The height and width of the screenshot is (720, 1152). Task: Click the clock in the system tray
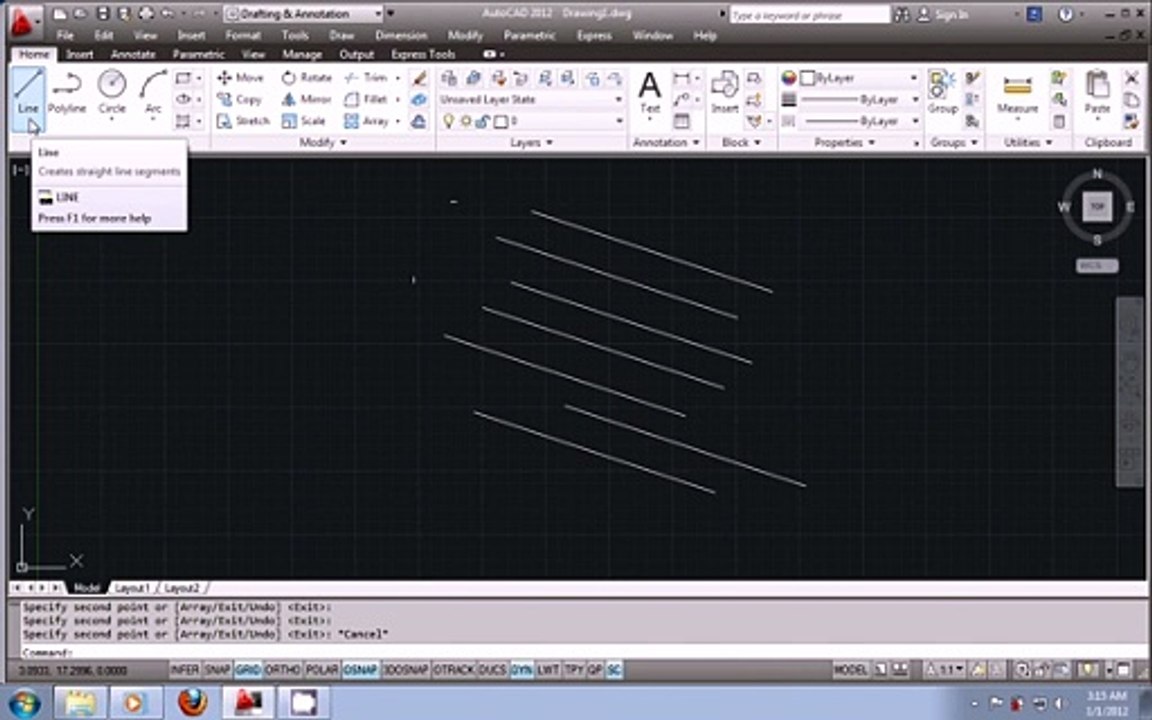point(1107,702)
